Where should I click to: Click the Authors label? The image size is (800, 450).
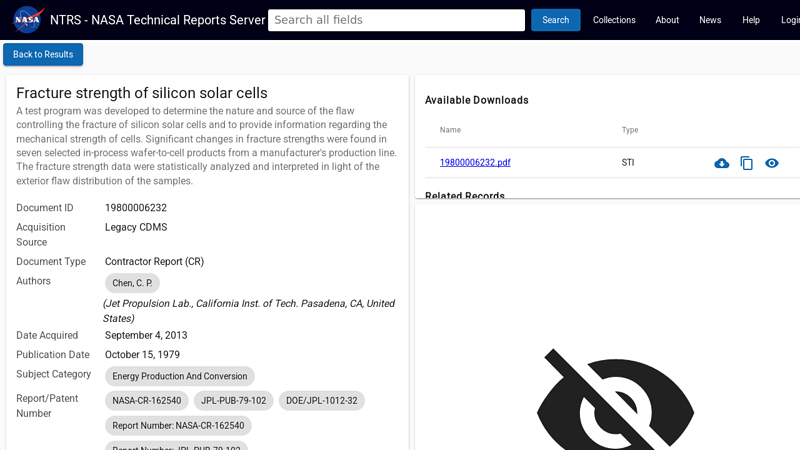tap(33, 281)
